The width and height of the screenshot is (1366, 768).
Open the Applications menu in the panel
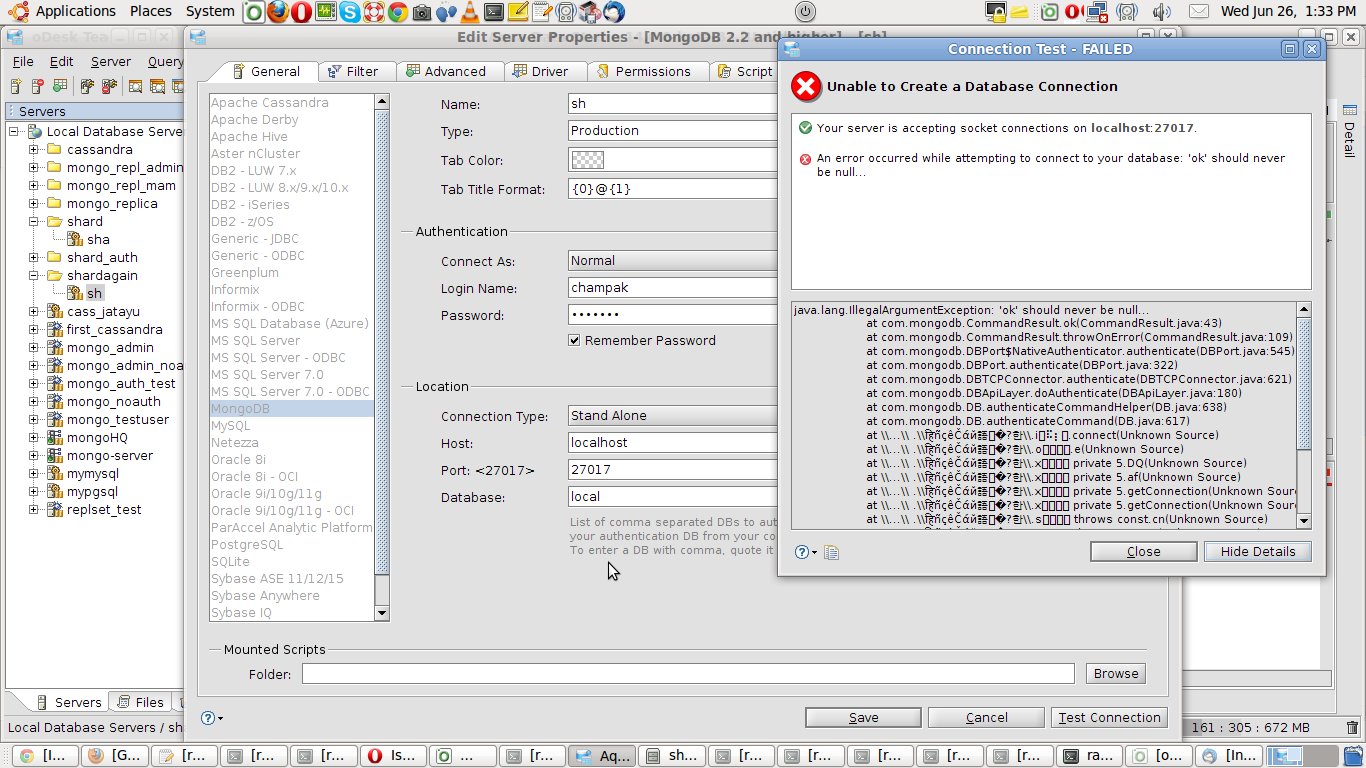point(76,12)
